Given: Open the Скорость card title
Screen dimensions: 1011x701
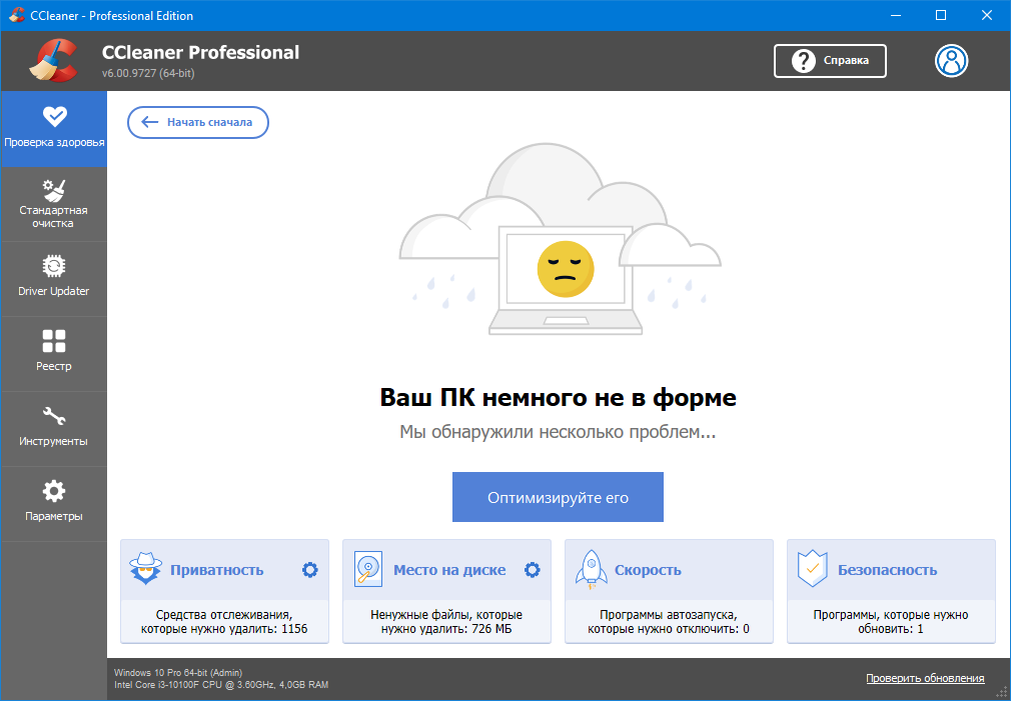Looking at the screenshot, I should click(x=648, y=570).
